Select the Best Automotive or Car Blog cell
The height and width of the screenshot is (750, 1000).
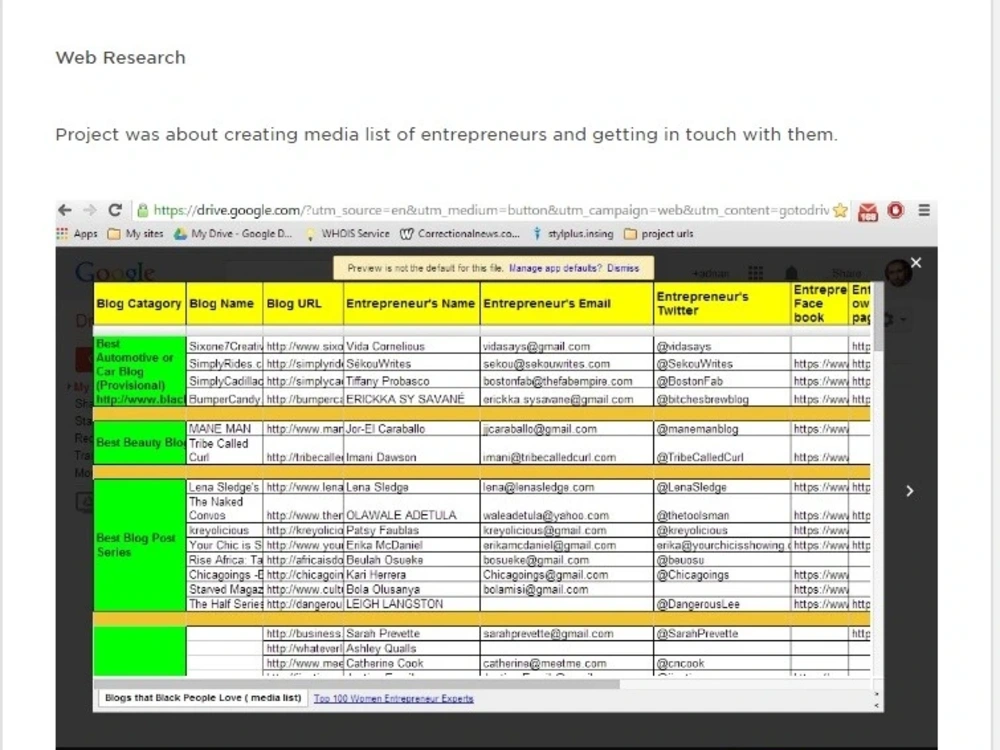click(140, 372)
